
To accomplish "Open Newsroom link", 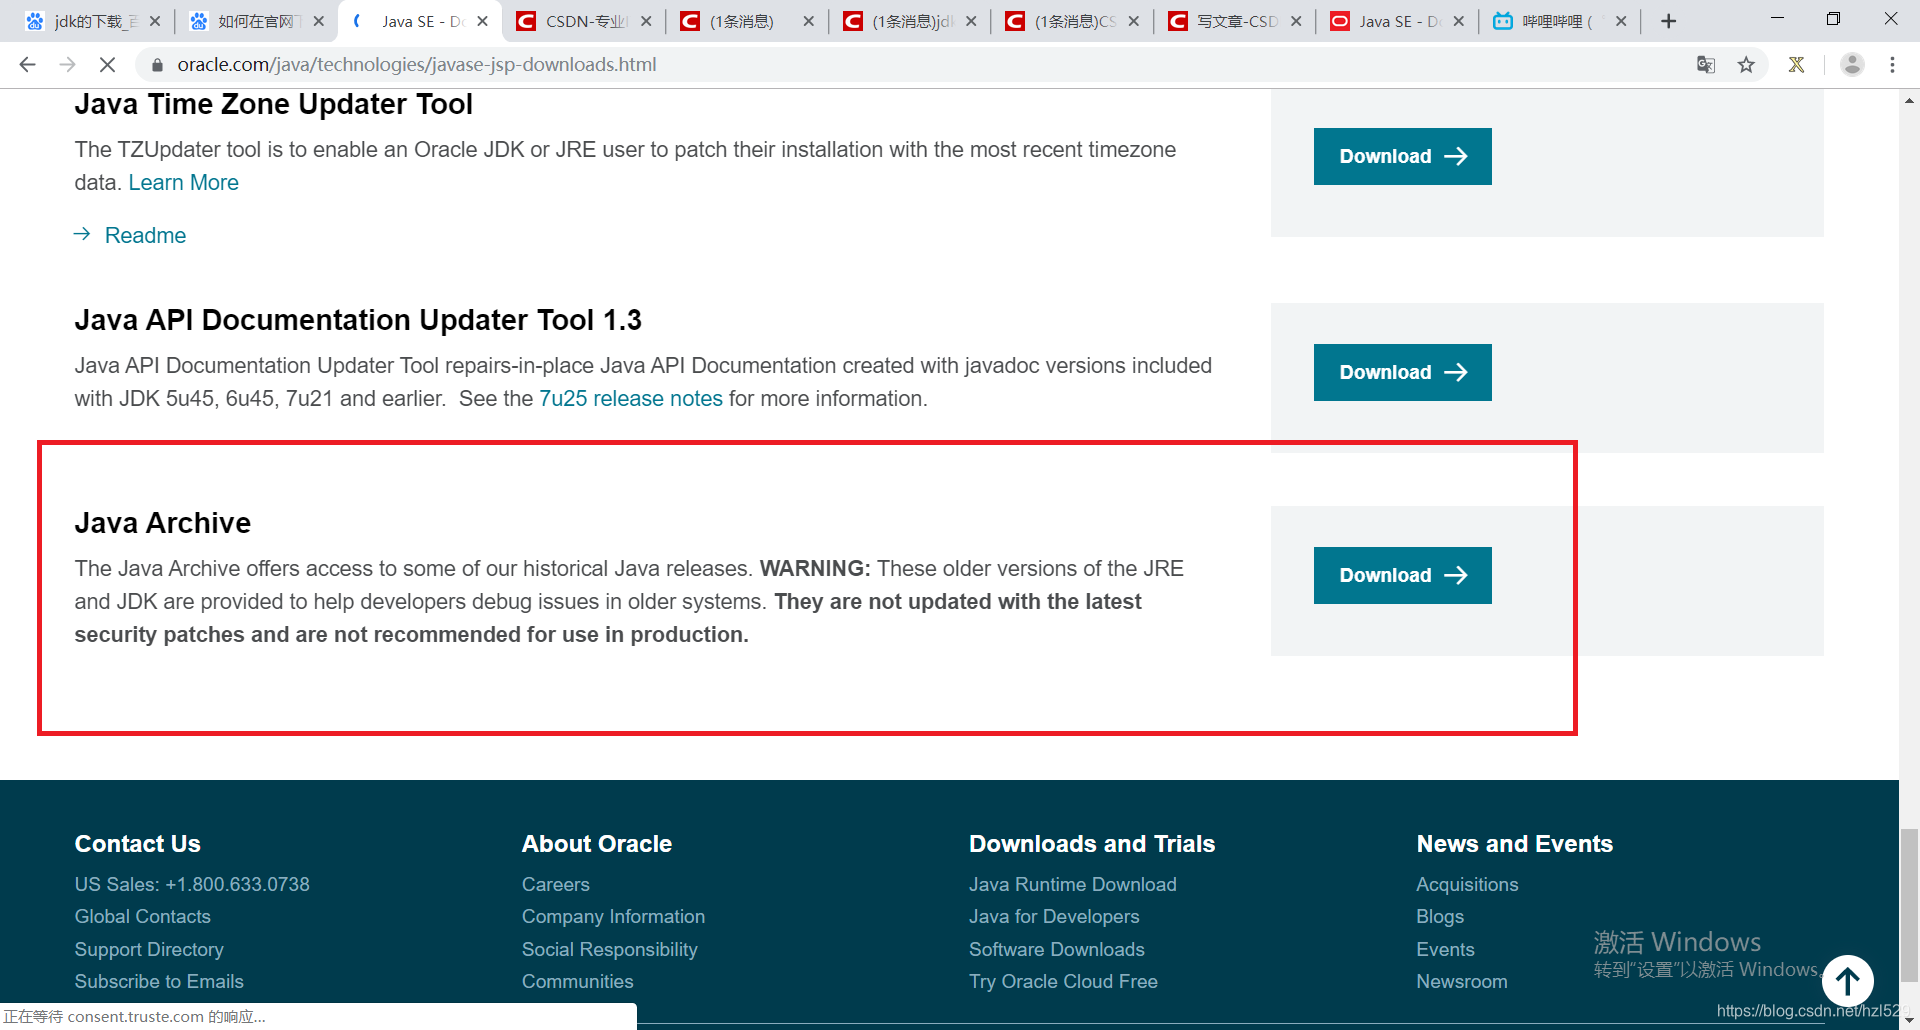I will 1462,981.
